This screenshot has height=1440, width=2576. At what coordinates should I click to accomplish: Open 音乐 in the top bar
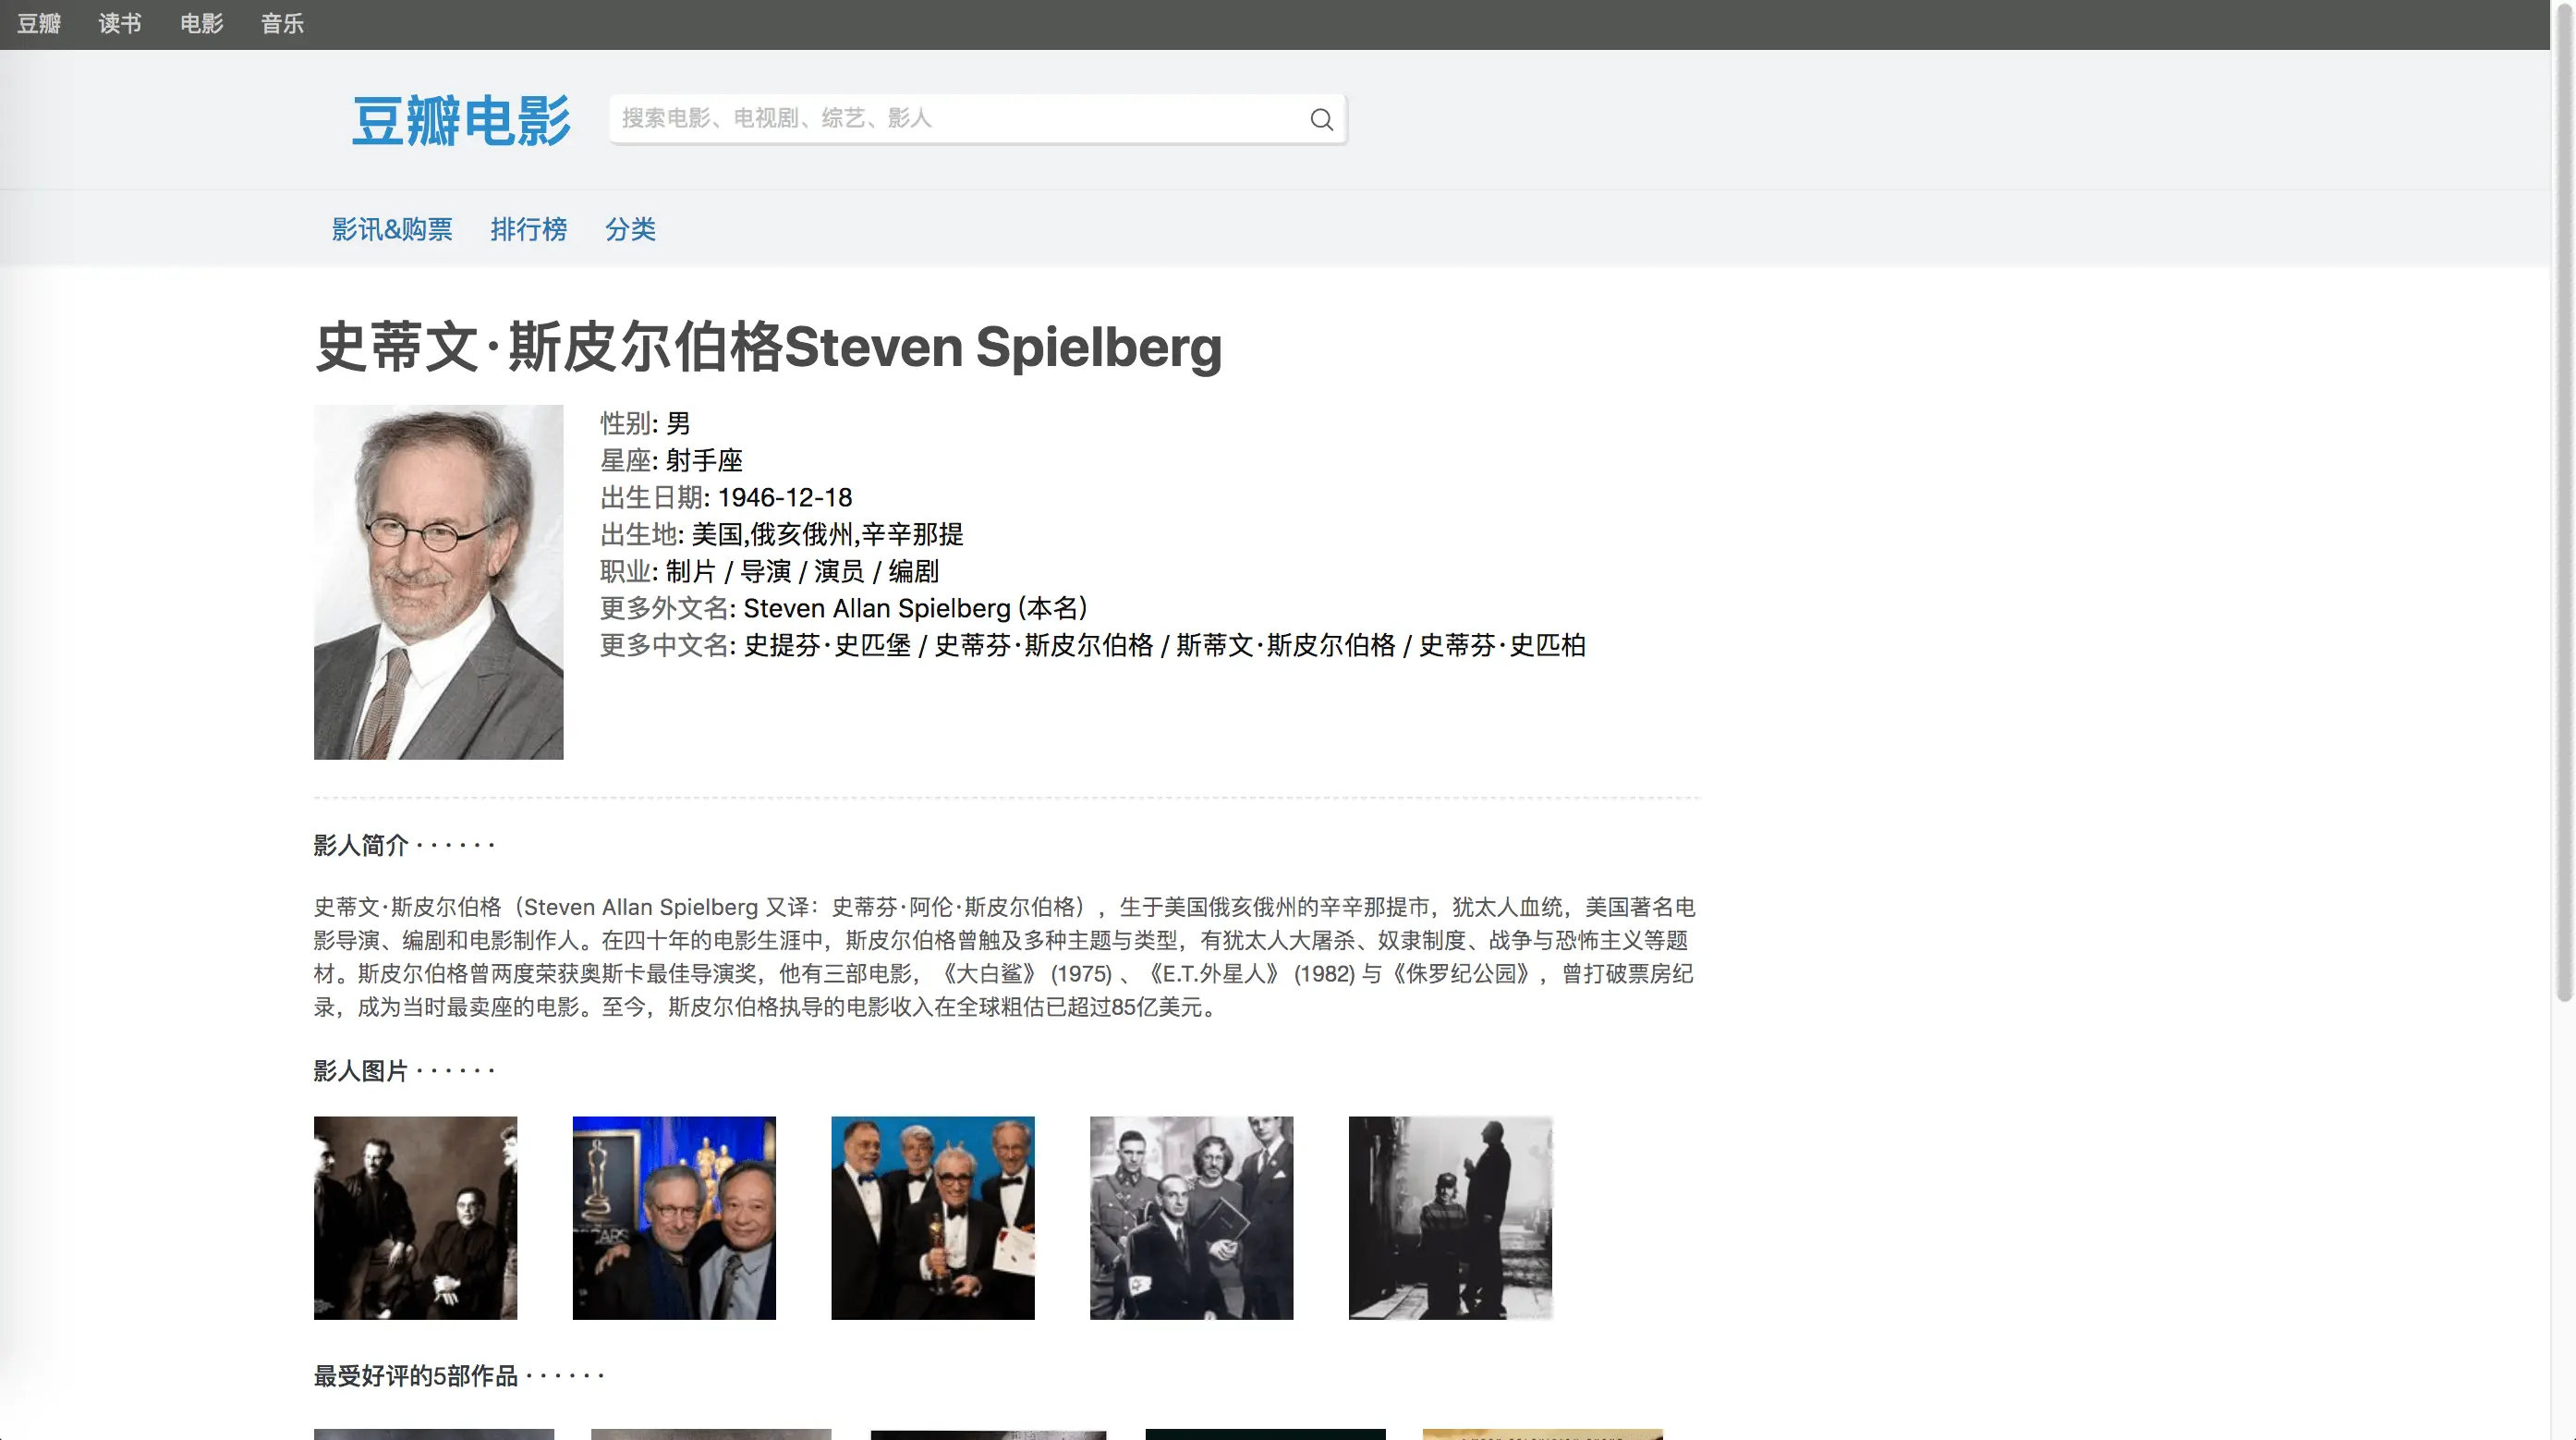click(282, 24)
